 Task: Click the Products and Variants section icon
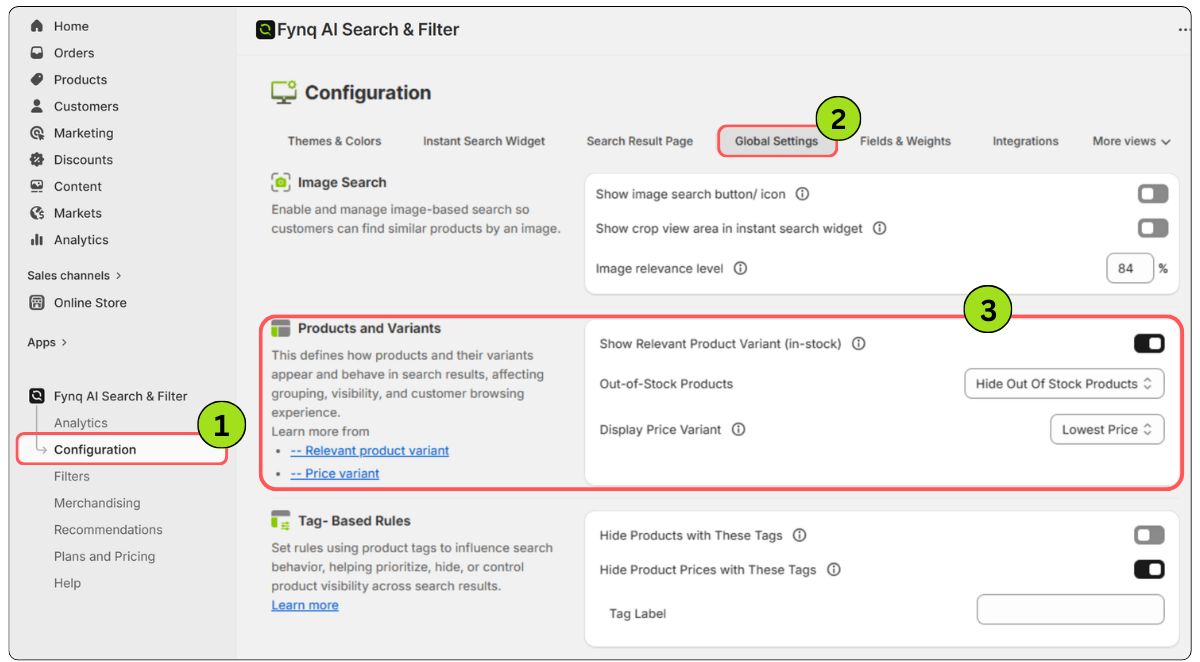(x=280, y=328)
